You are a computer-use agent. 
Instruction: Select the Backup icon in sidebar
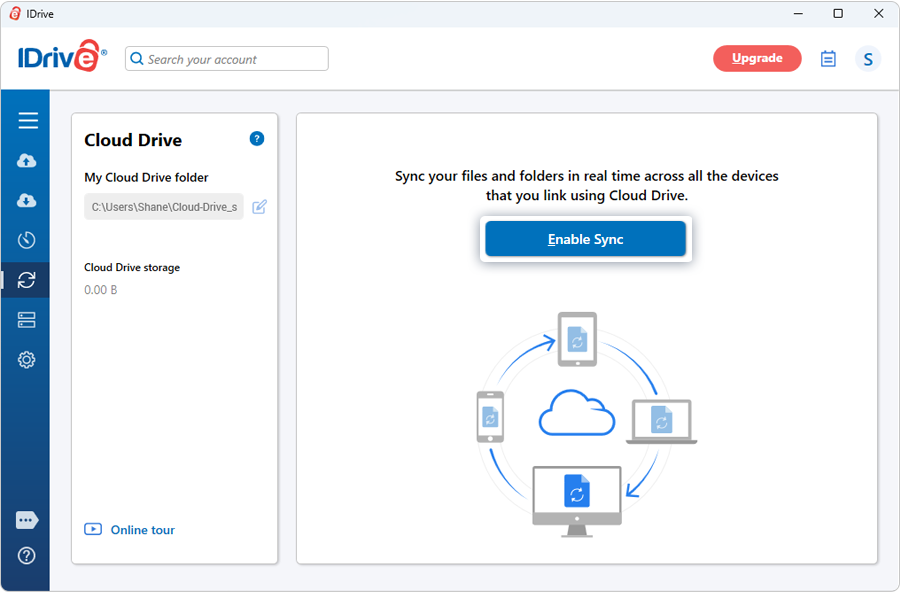[x=27, y=160]
